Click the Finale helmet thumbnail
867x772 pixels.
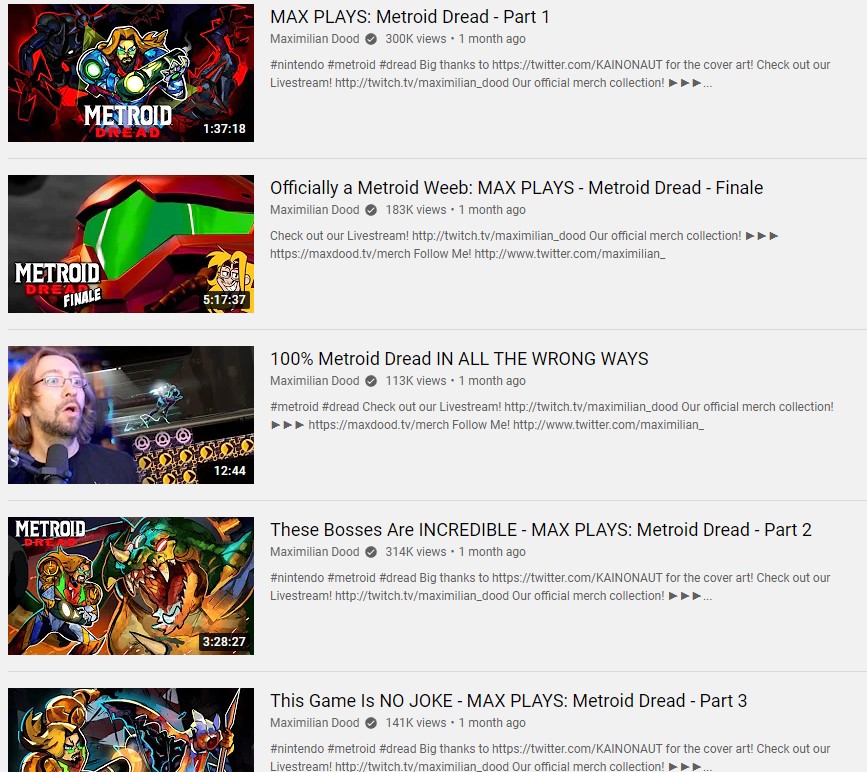pos(131,244)
